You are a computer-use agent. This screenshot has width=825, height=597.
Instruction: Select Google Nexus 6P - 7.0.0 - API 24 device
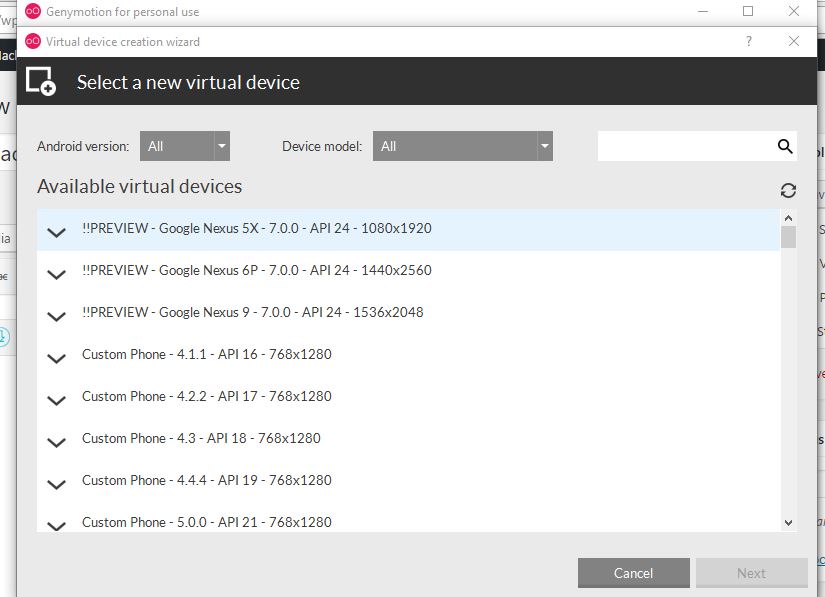[x=408, y=271]
